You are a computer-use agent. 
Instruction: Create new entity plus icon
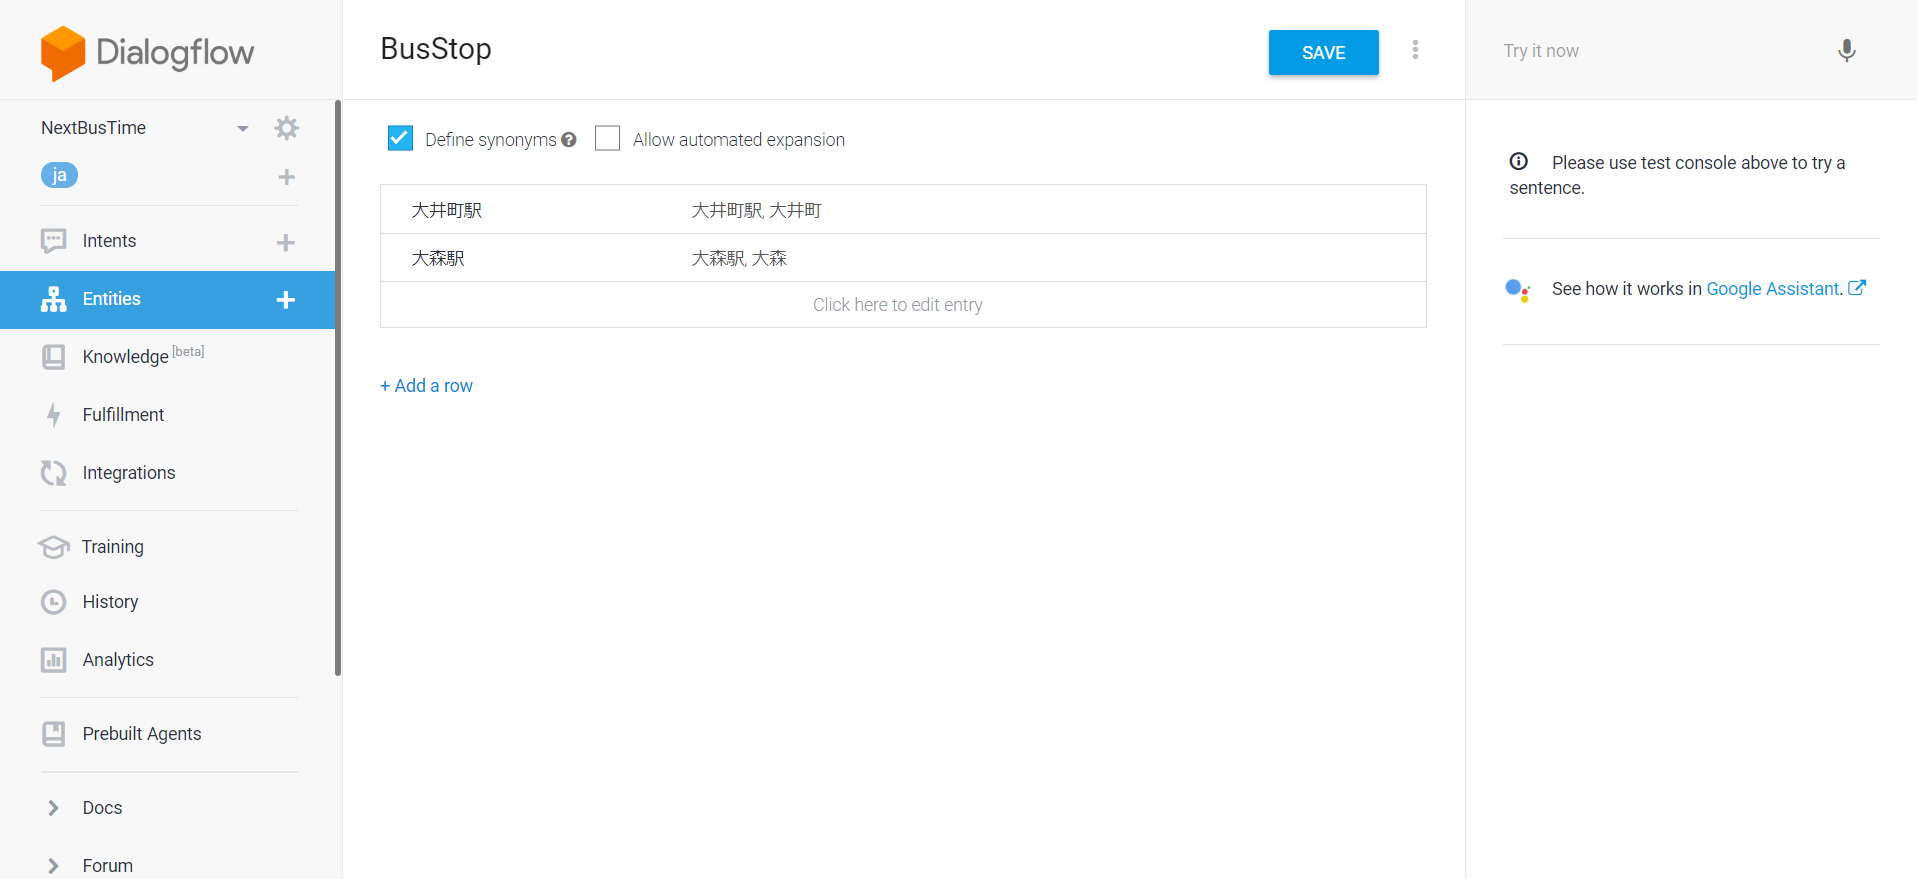(x=286, y=300)
